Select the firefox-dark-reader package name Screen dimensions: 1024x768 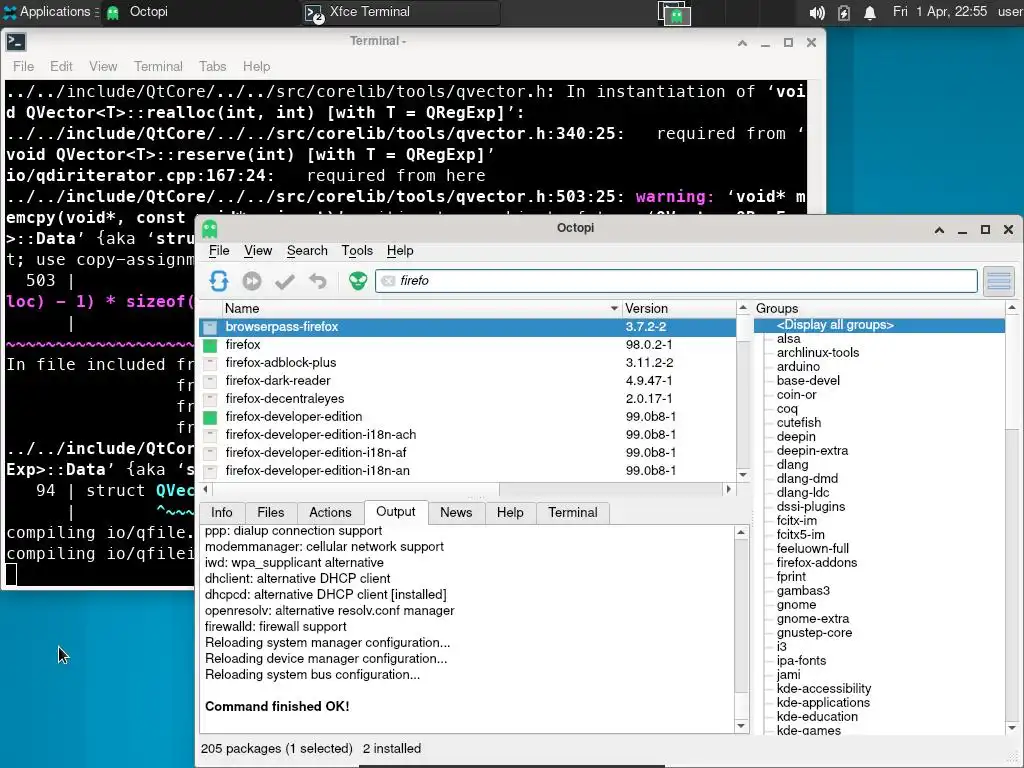coord(278,381)
